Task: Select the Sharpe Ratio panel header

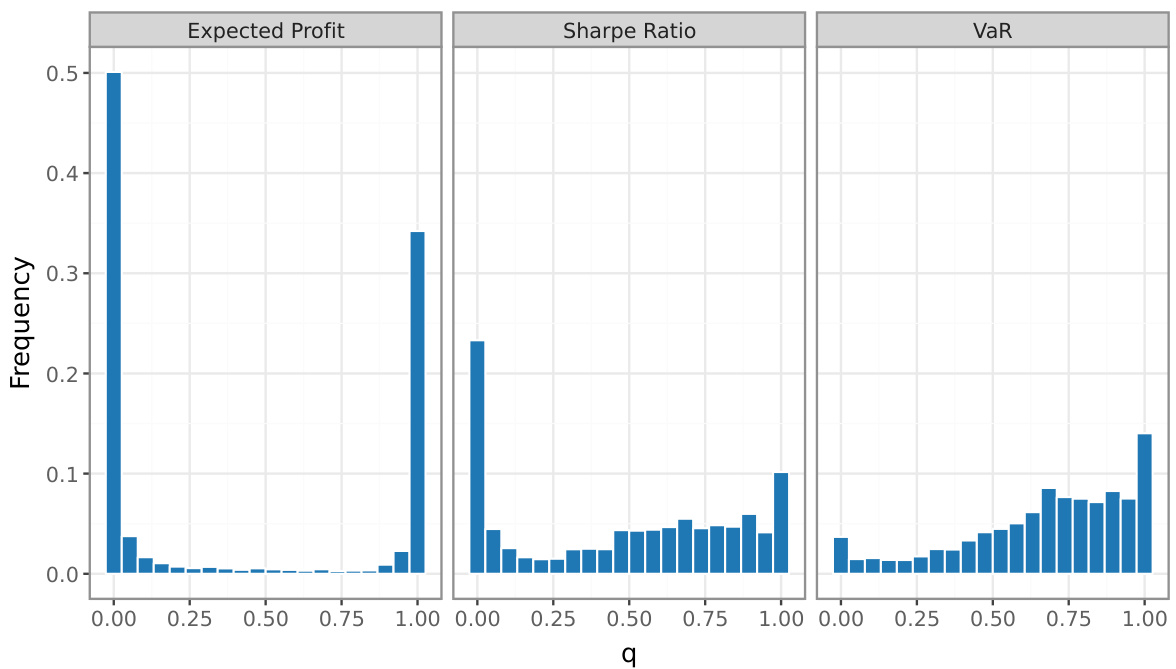Action: click(629, 30)
